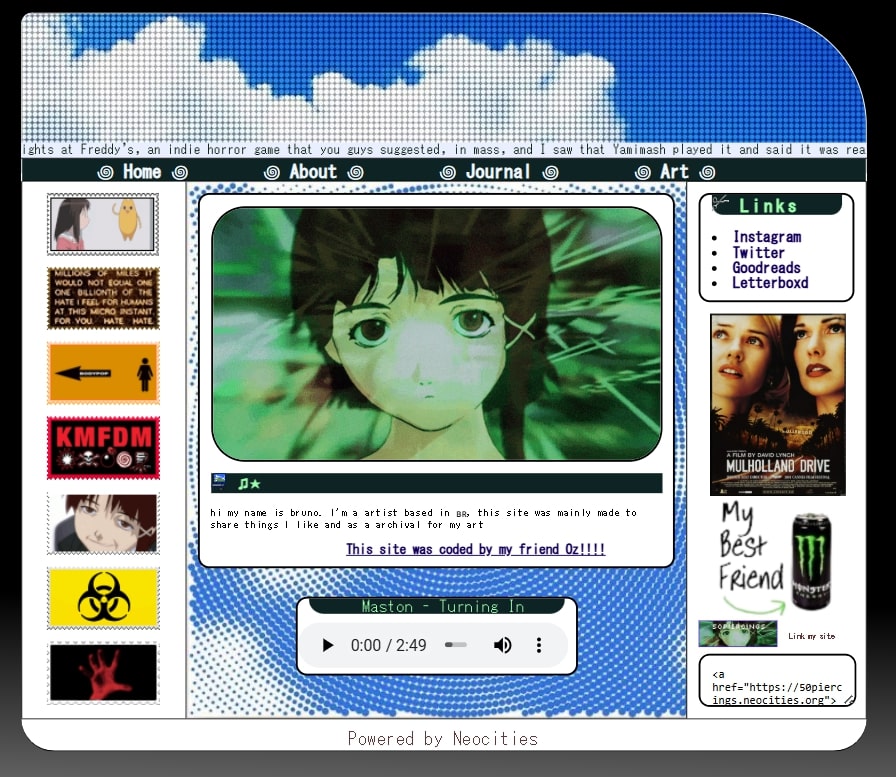Screen dimensions: 896x777
Task: Click the KMFDM stamp image
Action: click(103, 448)
